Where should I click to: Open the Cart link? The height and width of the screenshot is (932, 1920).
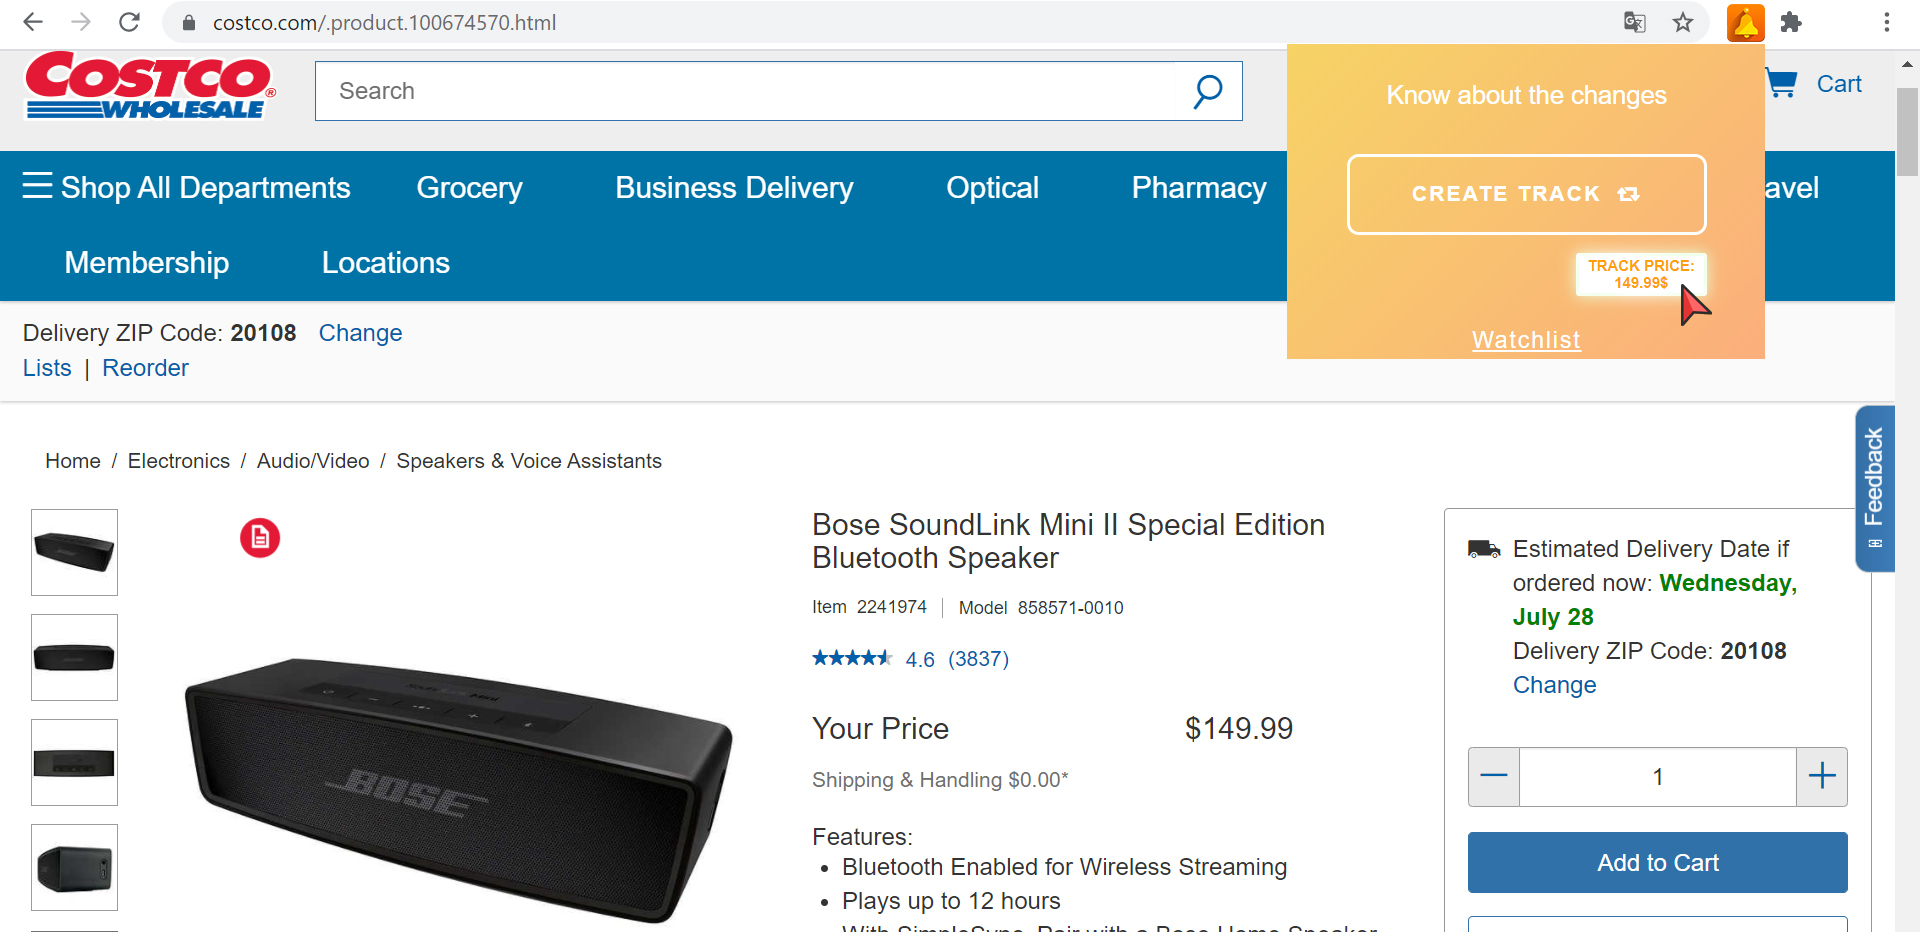coord(1839,84)
